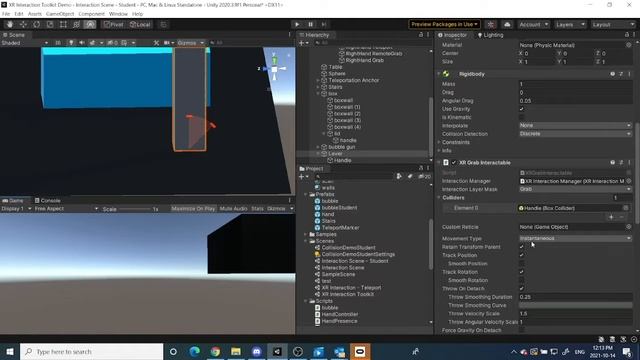Open Custom Reticle object picker
640x360 pixels.
(x=629, y=227)
